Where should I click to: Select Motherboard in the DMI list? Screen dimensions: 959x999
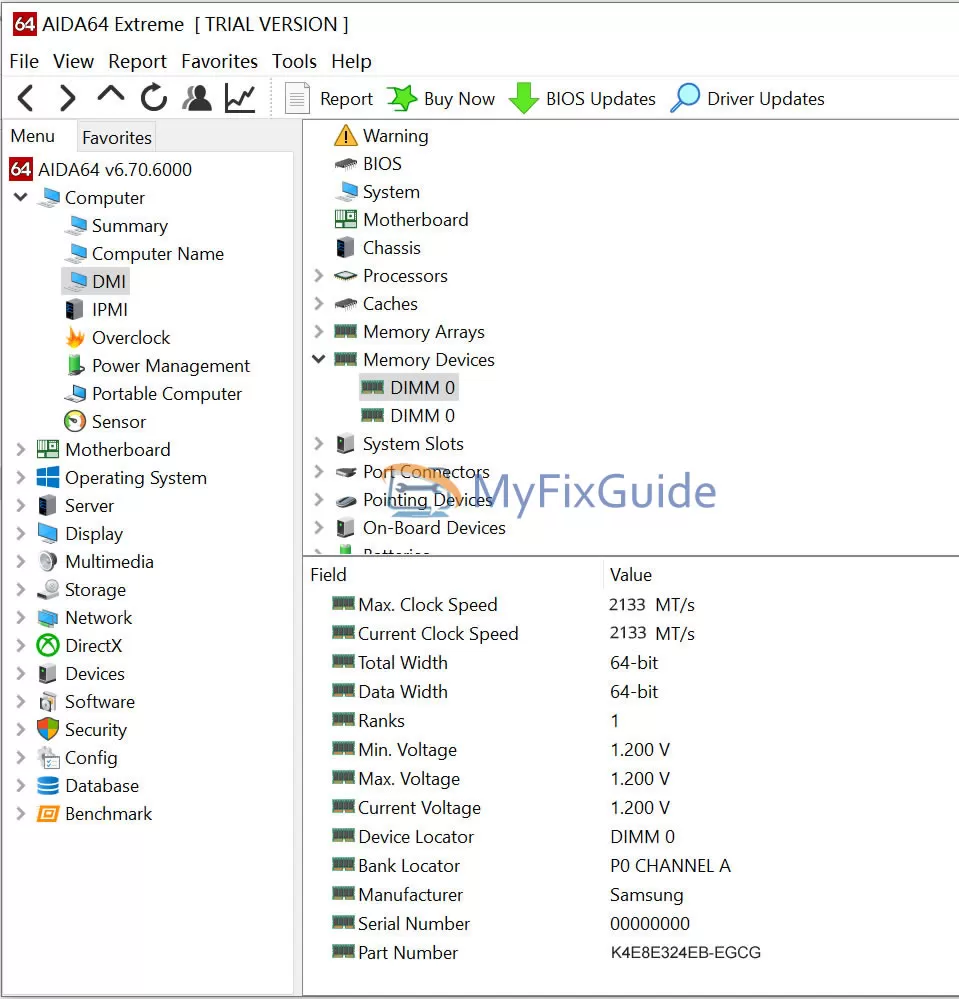click(401, 220)
